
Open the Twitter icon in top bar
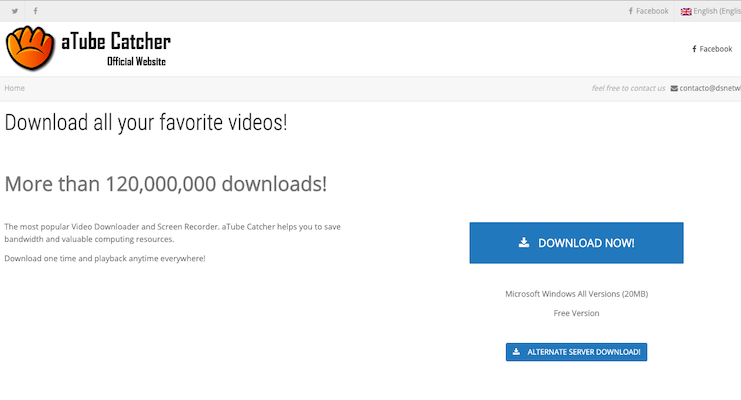point(15,11)
